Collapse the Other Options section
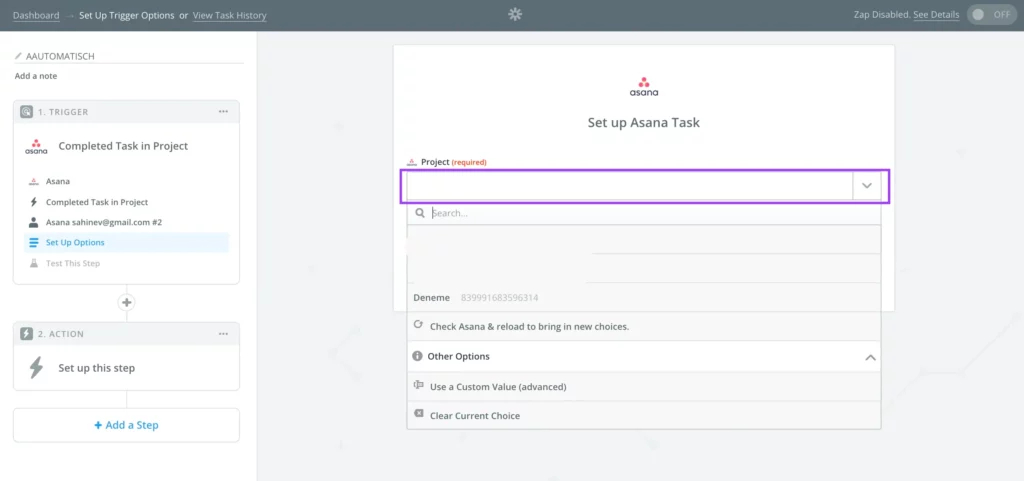Viewport: 1024px width, 481px height. click(870, 357)
